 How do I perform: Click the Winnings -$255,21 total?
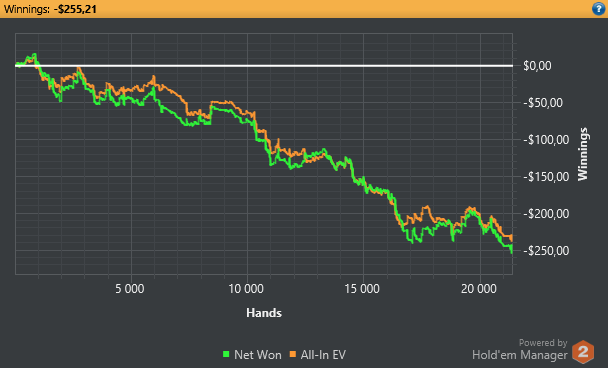tap(50, 9)
